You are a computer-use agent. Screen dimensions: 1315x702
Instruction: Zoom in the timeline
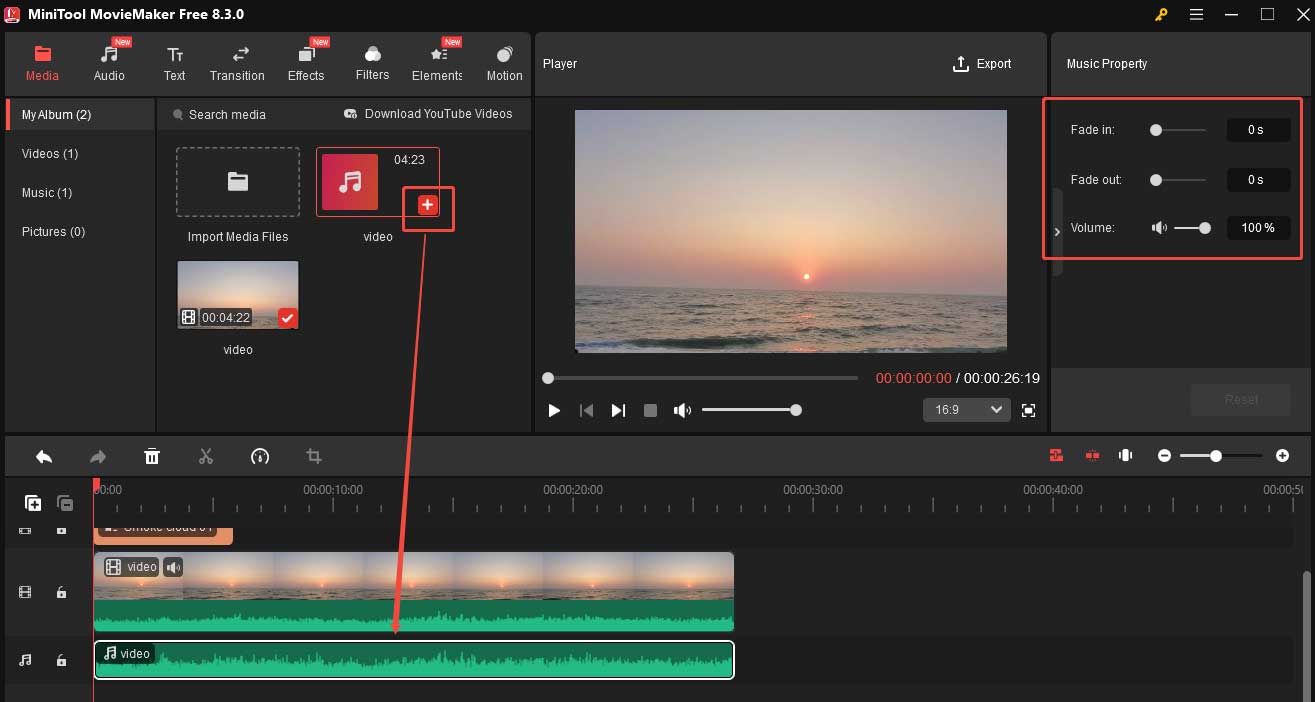pyautogui.click(x=1283, y=456)
